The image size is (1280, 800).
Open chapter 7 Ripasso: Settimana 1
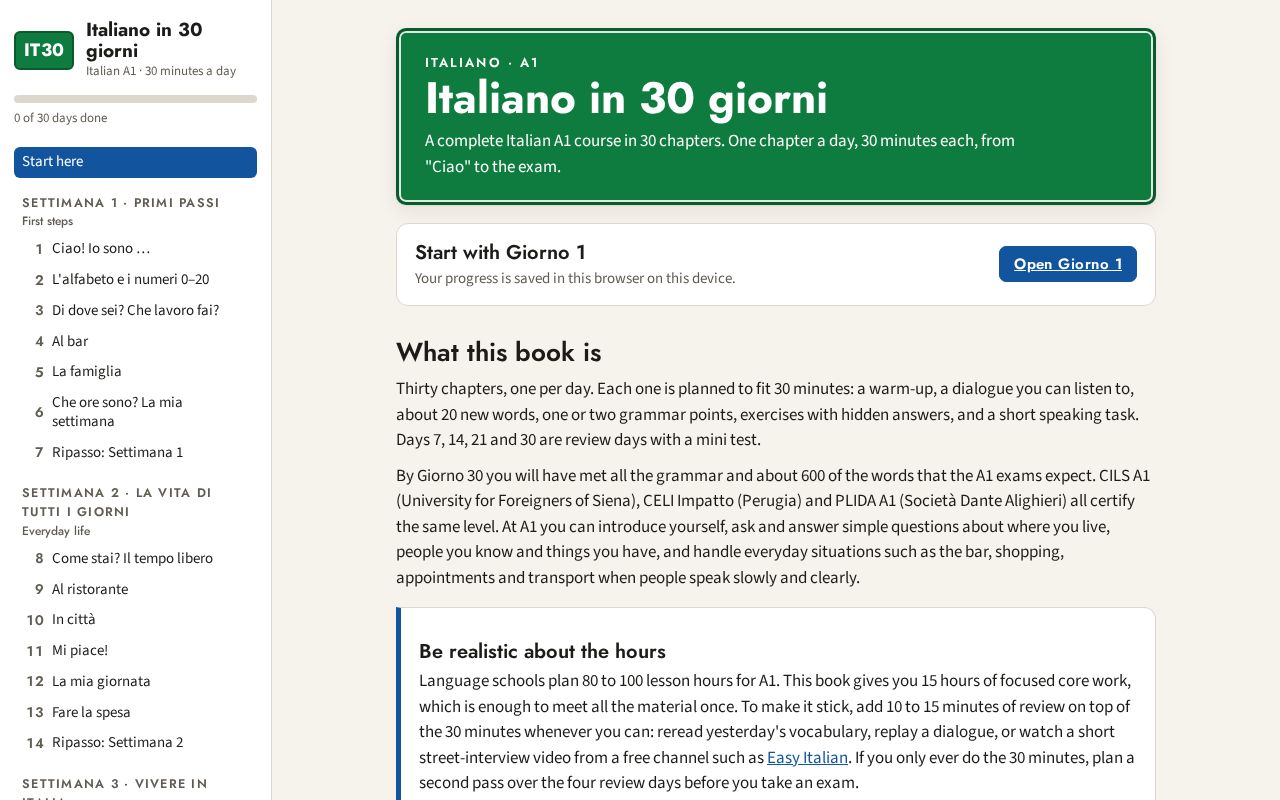tap(135, 453)
